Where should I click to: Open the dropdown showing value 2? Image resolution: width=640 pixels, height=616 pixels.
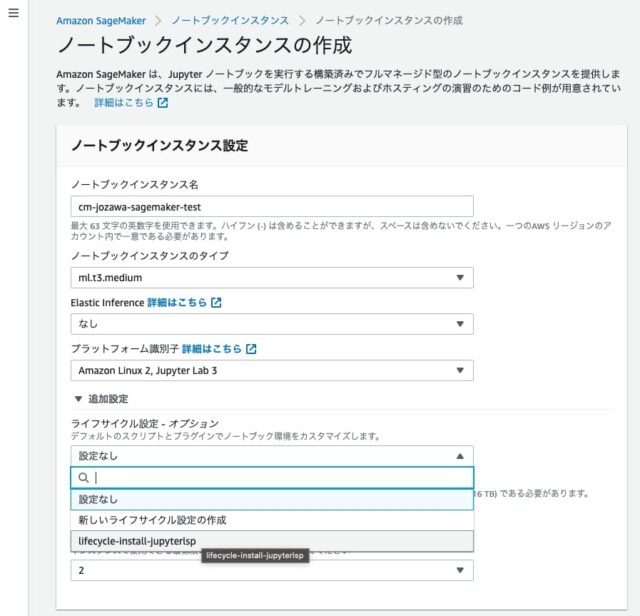[x=272, y=570]
